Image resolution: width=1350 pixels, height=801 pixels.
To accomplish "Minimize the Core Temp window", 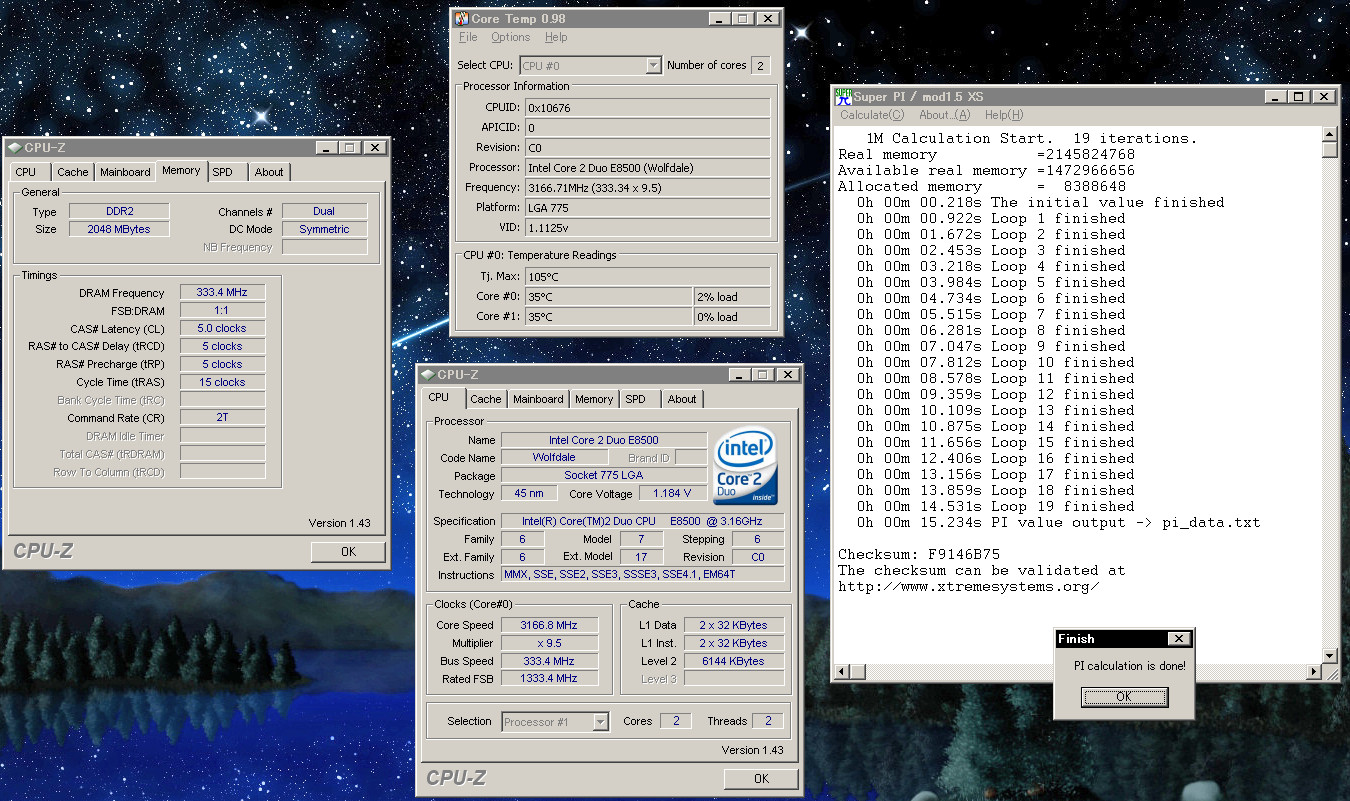I will coord(720,18).
